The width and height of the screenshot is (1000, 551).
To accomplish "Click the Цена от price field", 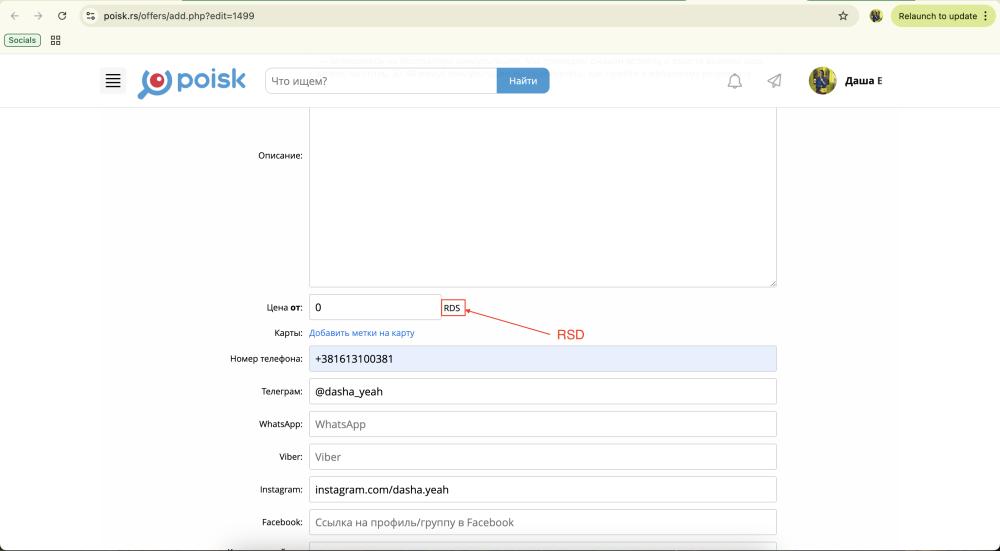I will [x=374, y=308].
